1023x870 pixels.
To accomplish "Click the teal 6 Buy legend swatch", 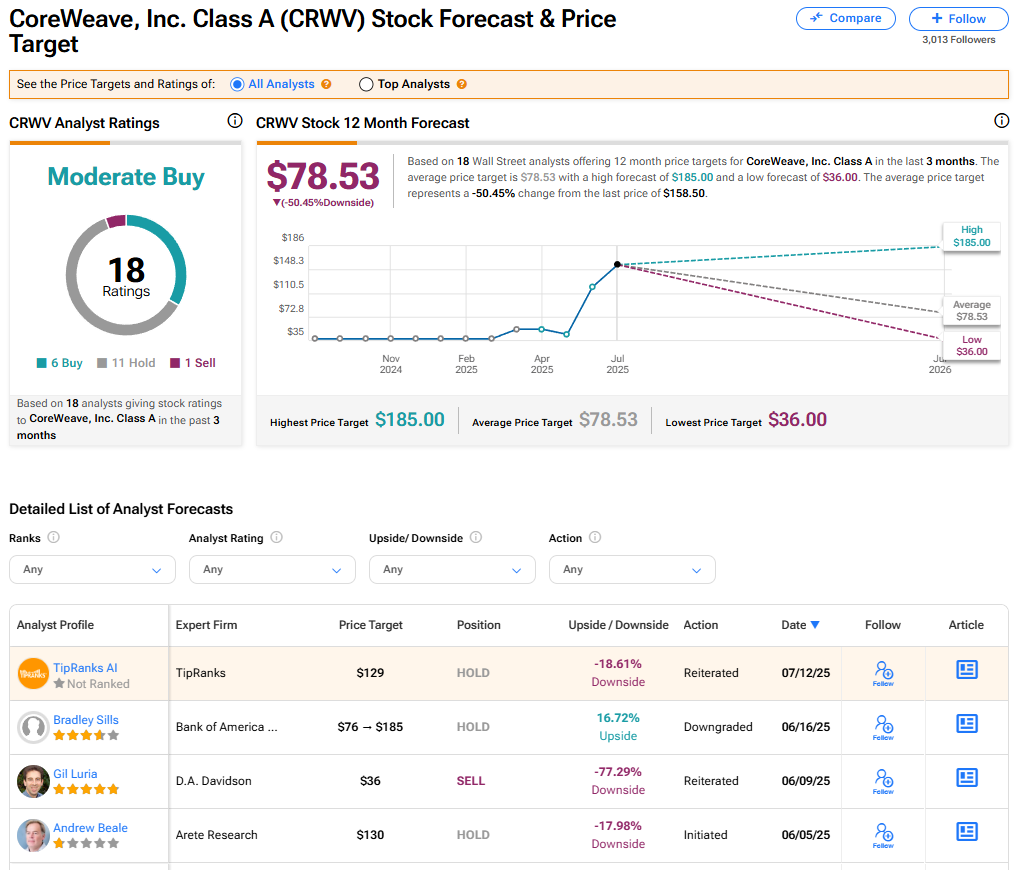I will 42,363.
